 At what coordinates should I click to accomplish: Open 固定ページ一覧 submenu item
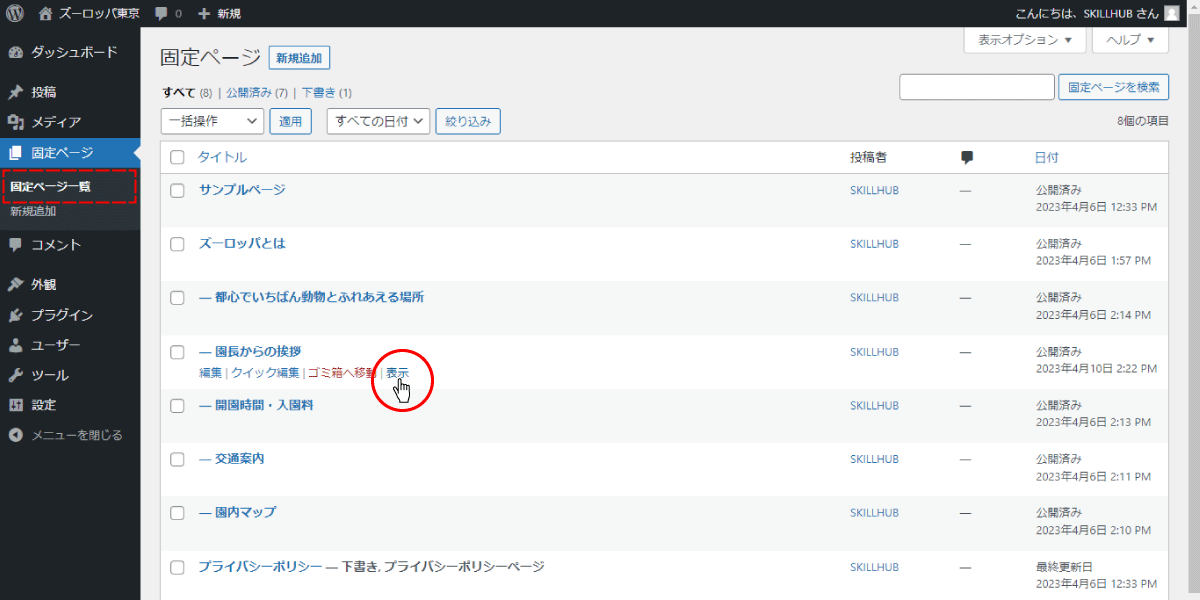(51, 186)
